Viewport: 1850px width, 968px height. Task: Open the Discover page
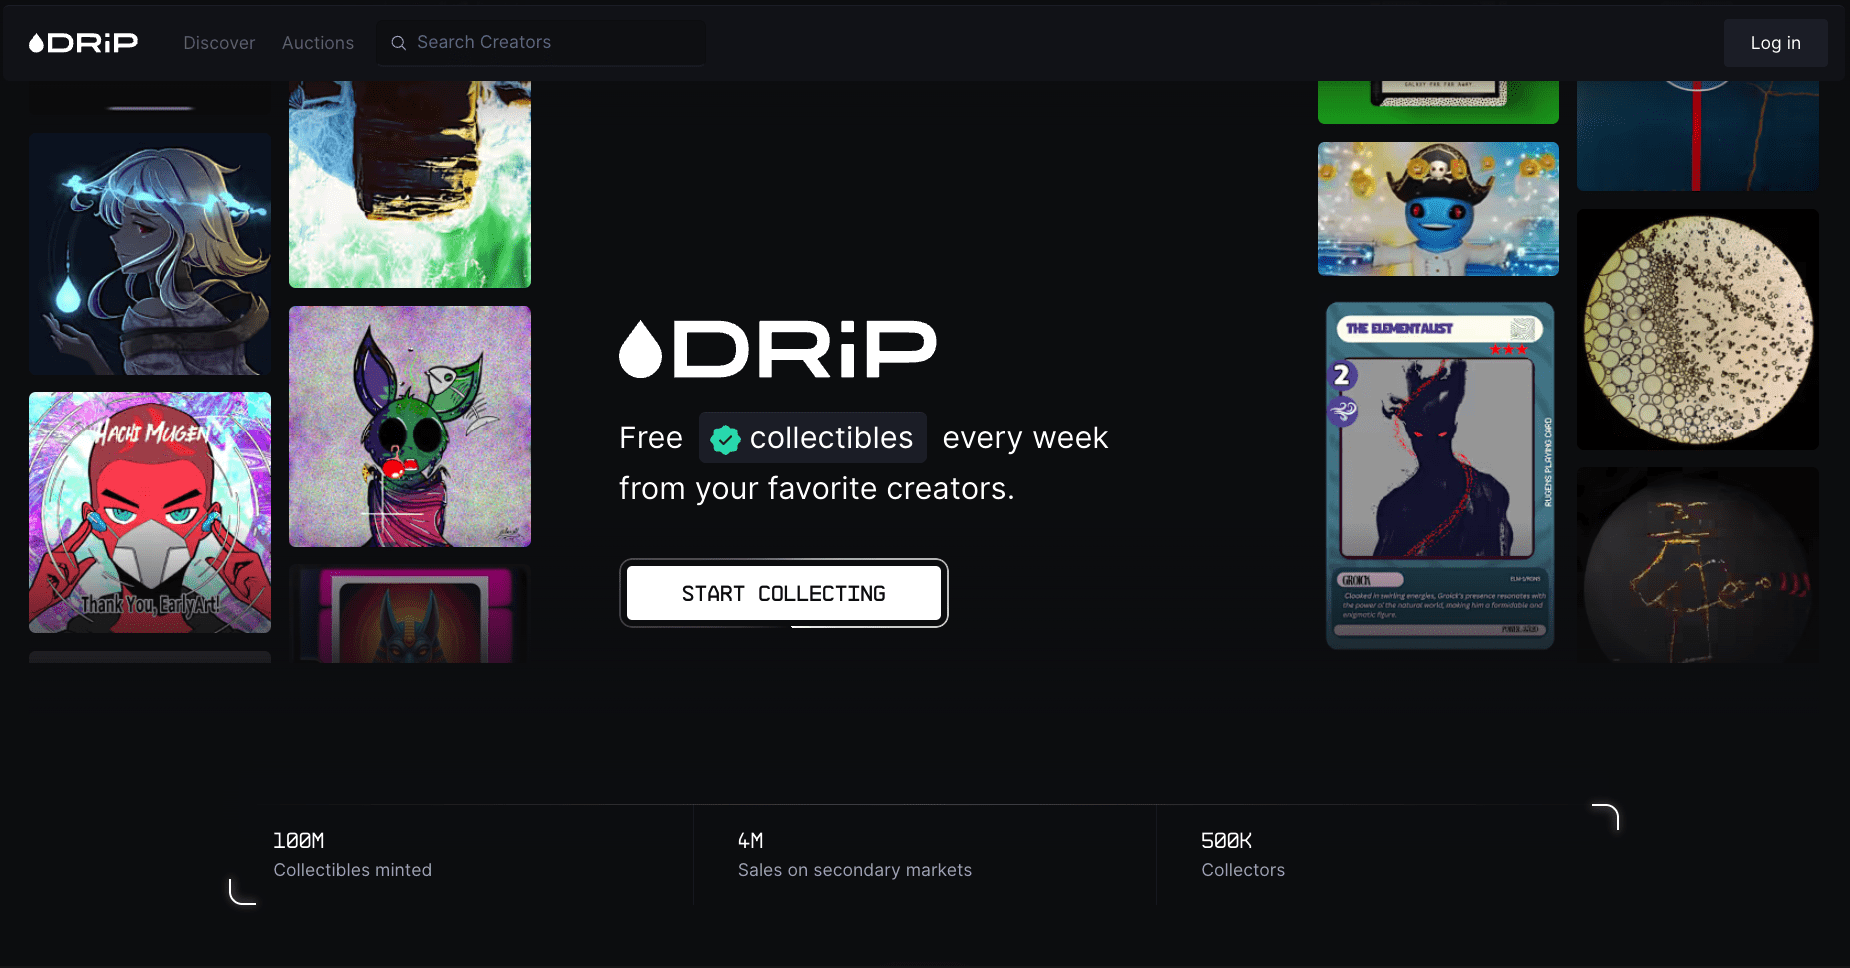219,43
